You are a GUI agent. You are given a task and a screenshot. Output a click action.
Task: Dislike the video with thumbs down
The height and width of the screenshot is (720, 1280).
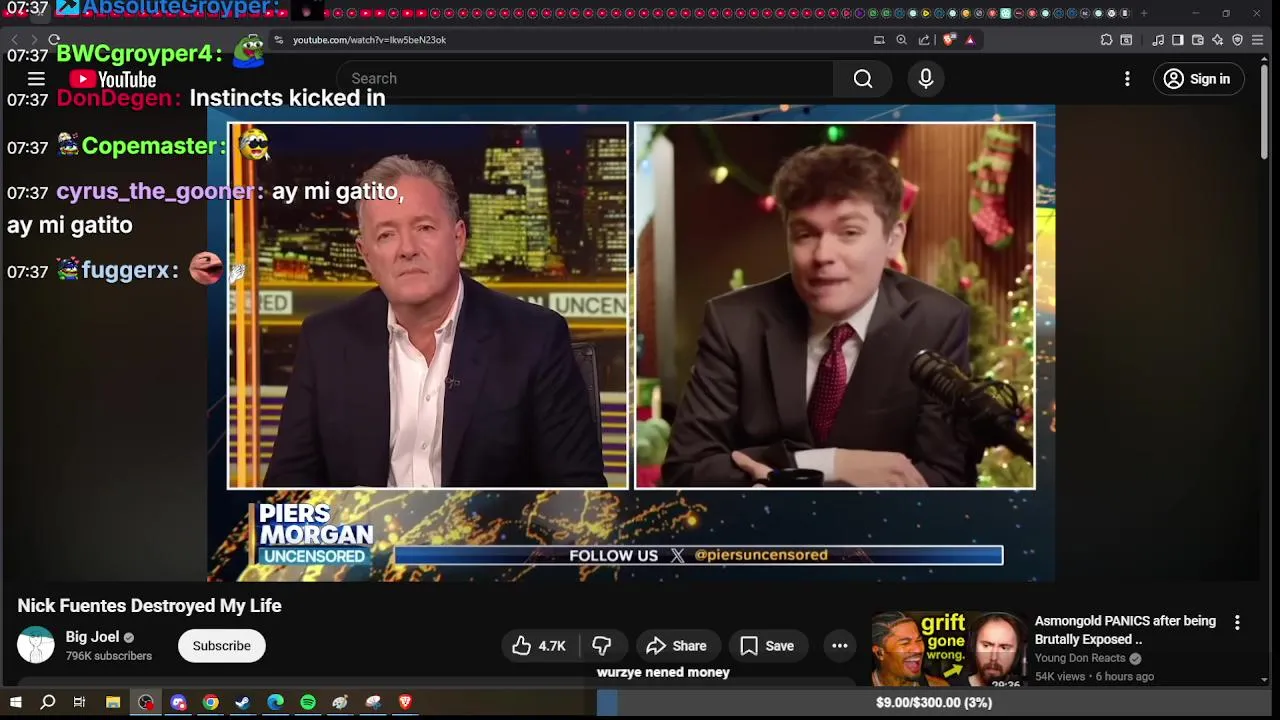pos(602,646)
